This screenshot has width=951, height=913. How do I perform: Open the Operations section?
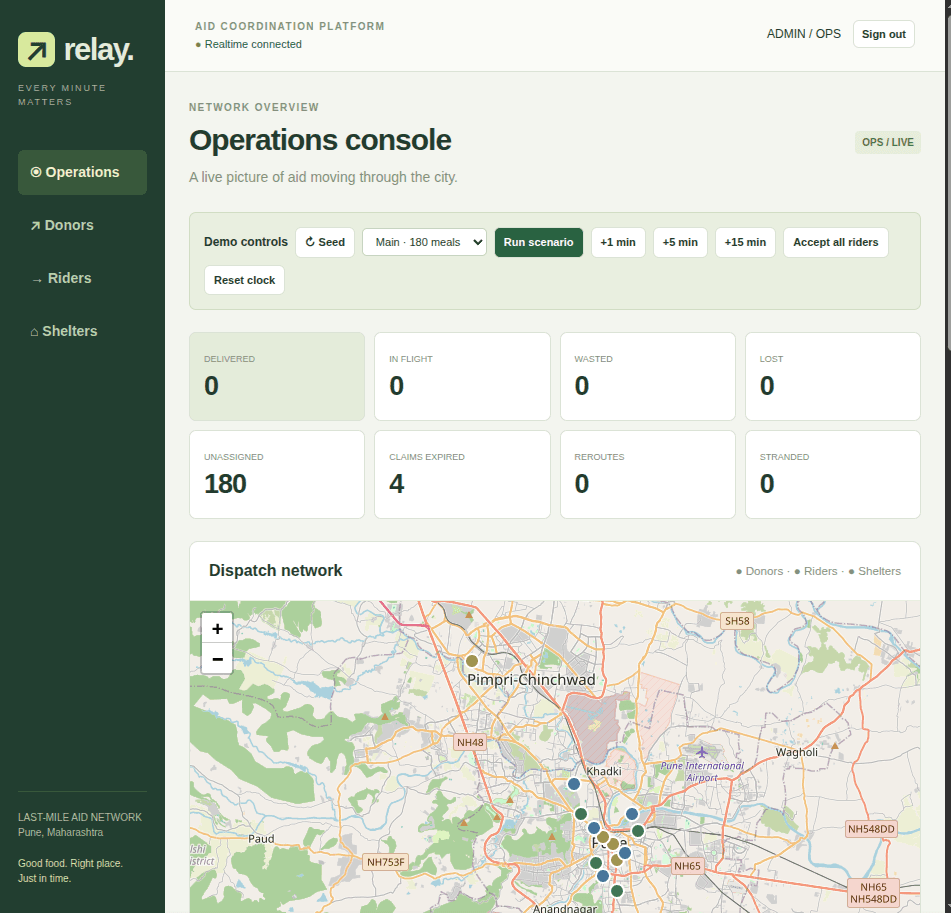[82, 172]
